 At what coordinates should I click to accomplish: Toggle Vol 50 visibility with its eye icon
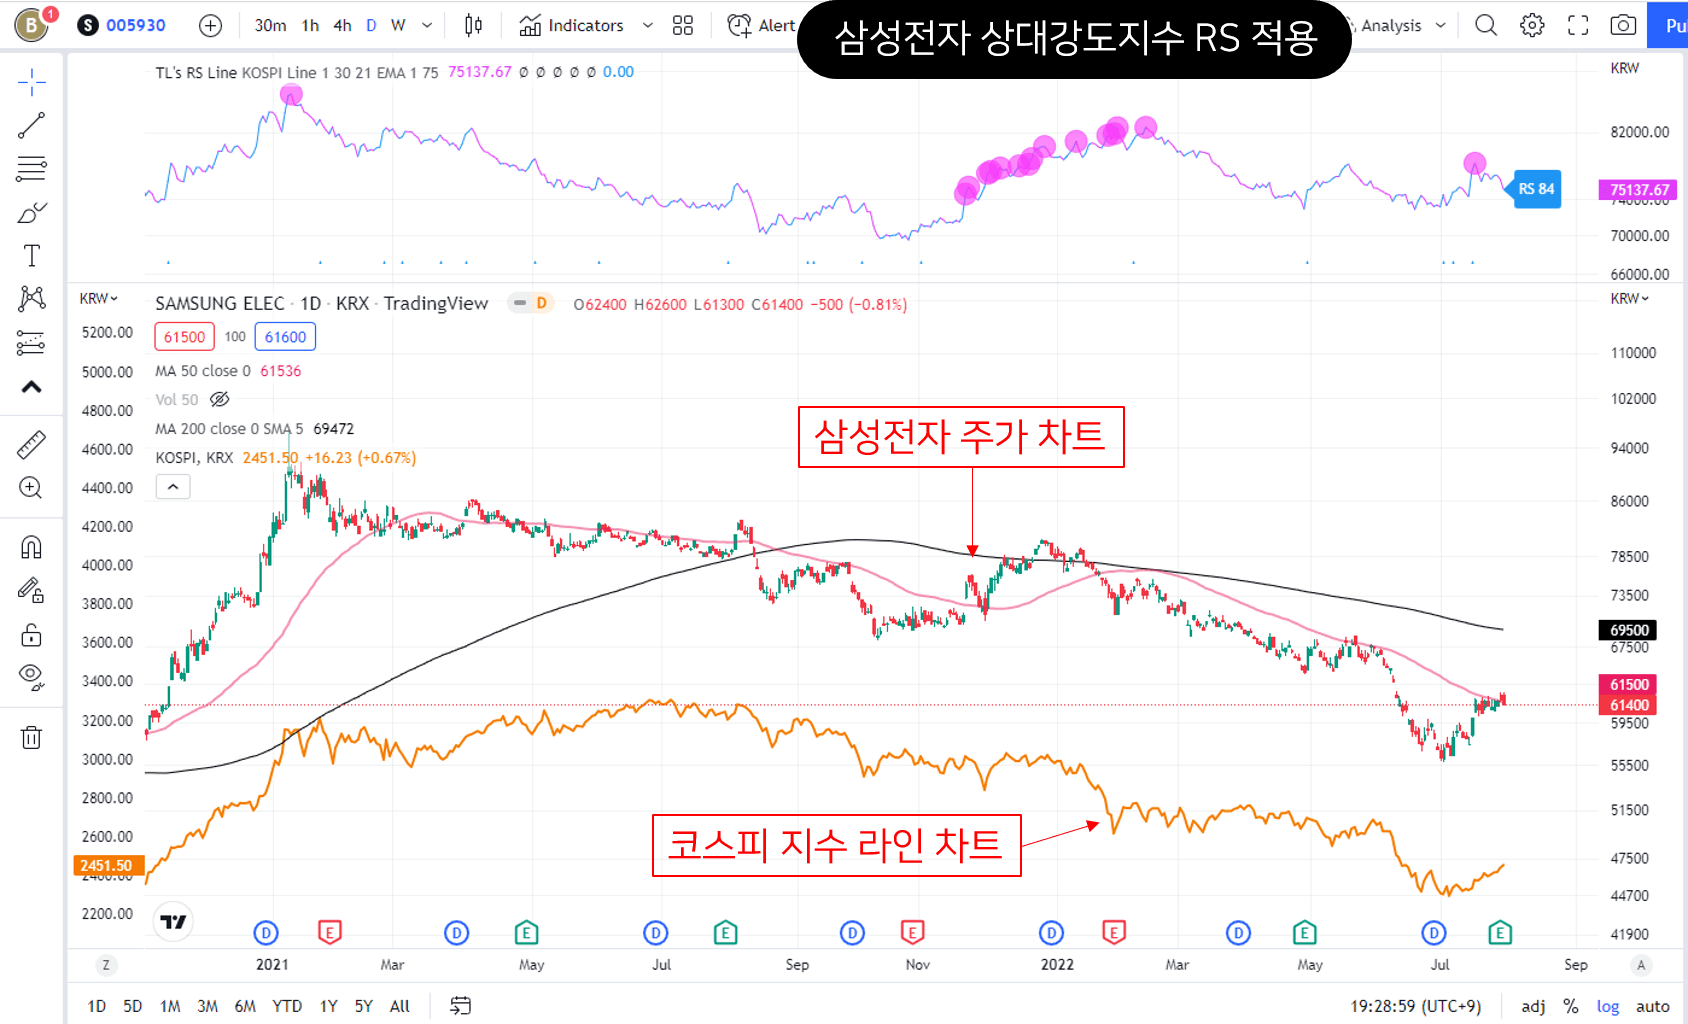220,399
